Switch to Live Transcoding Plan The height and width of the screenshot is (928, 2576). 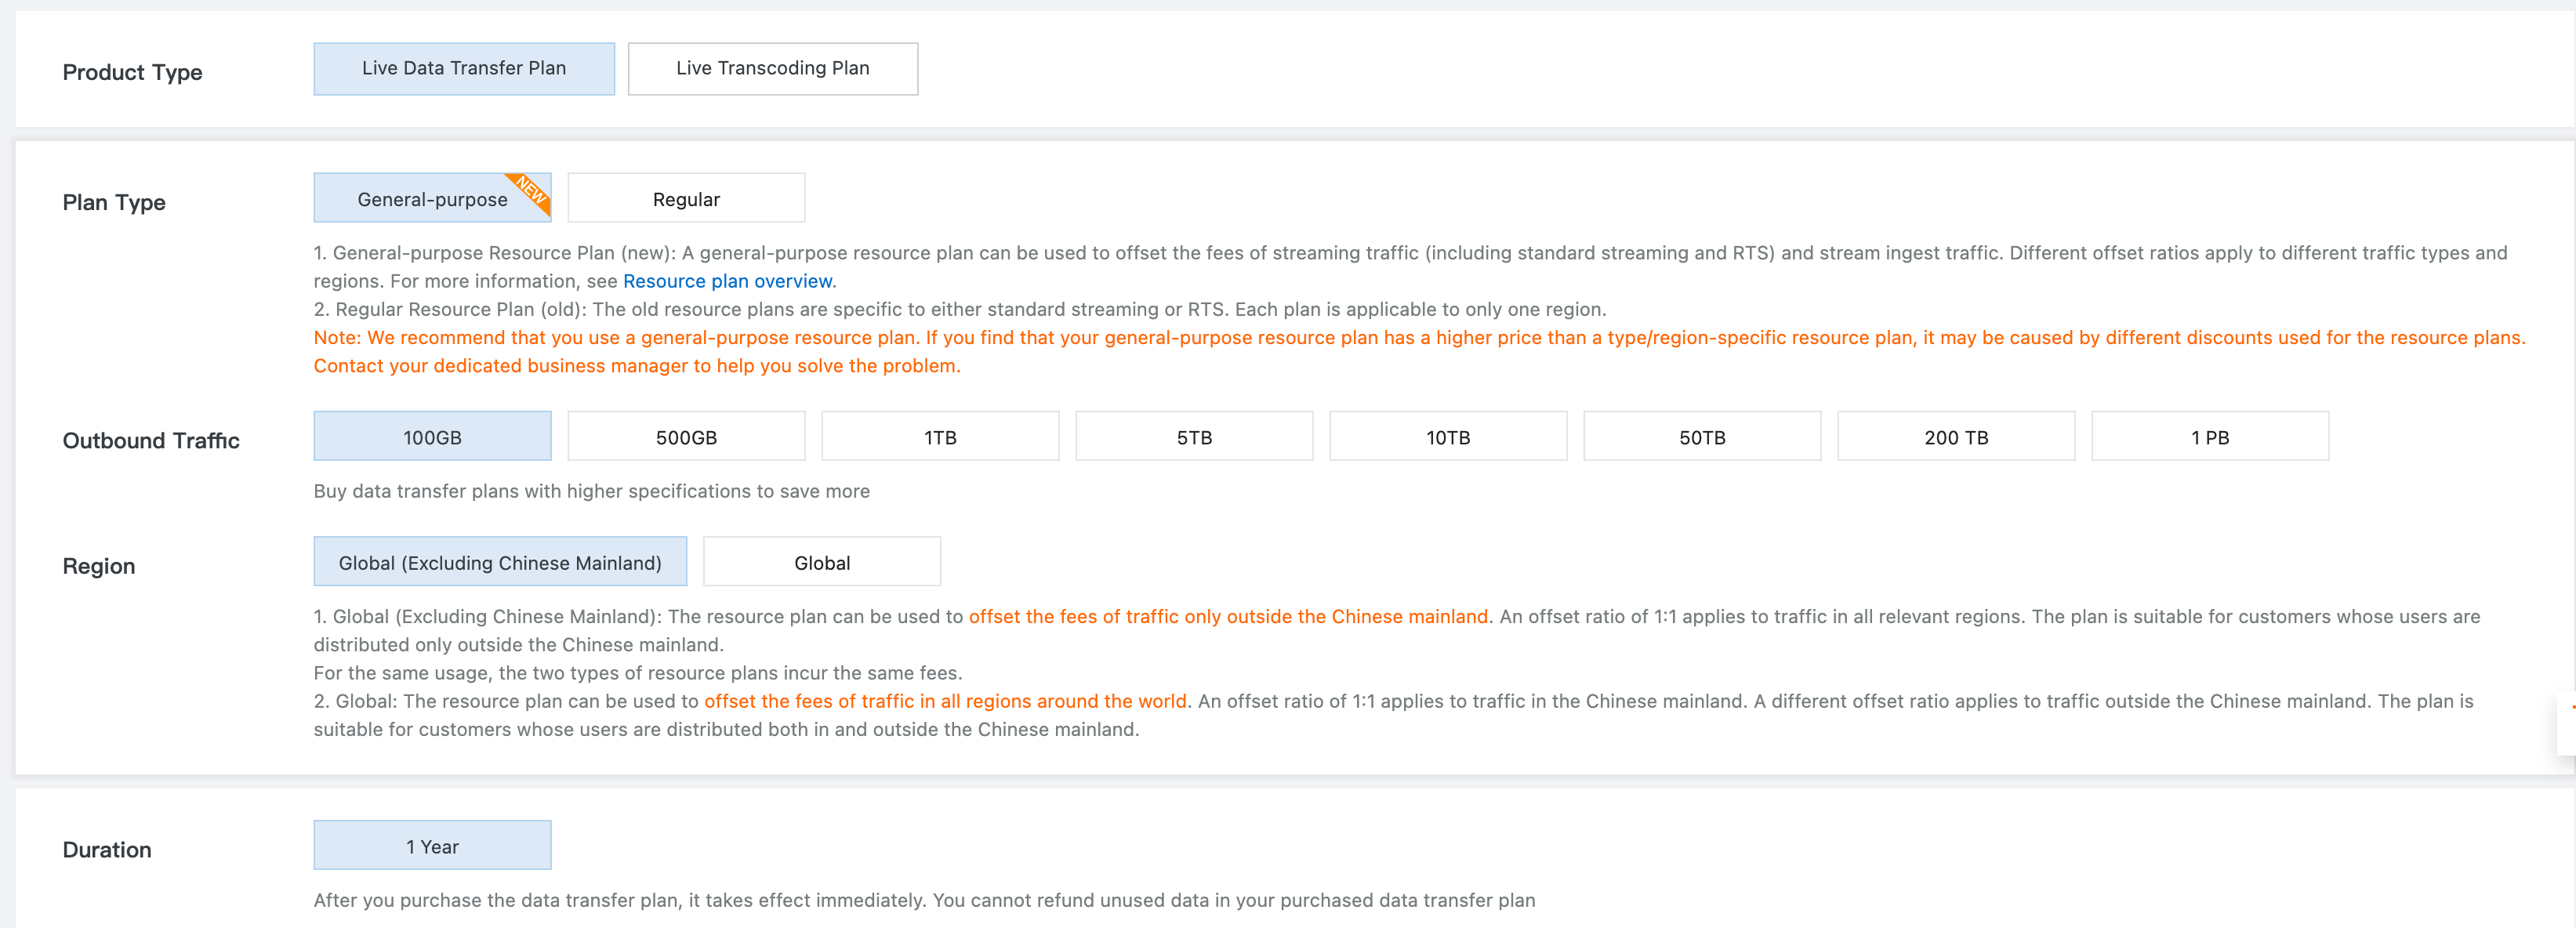click(x=772, y=68)
